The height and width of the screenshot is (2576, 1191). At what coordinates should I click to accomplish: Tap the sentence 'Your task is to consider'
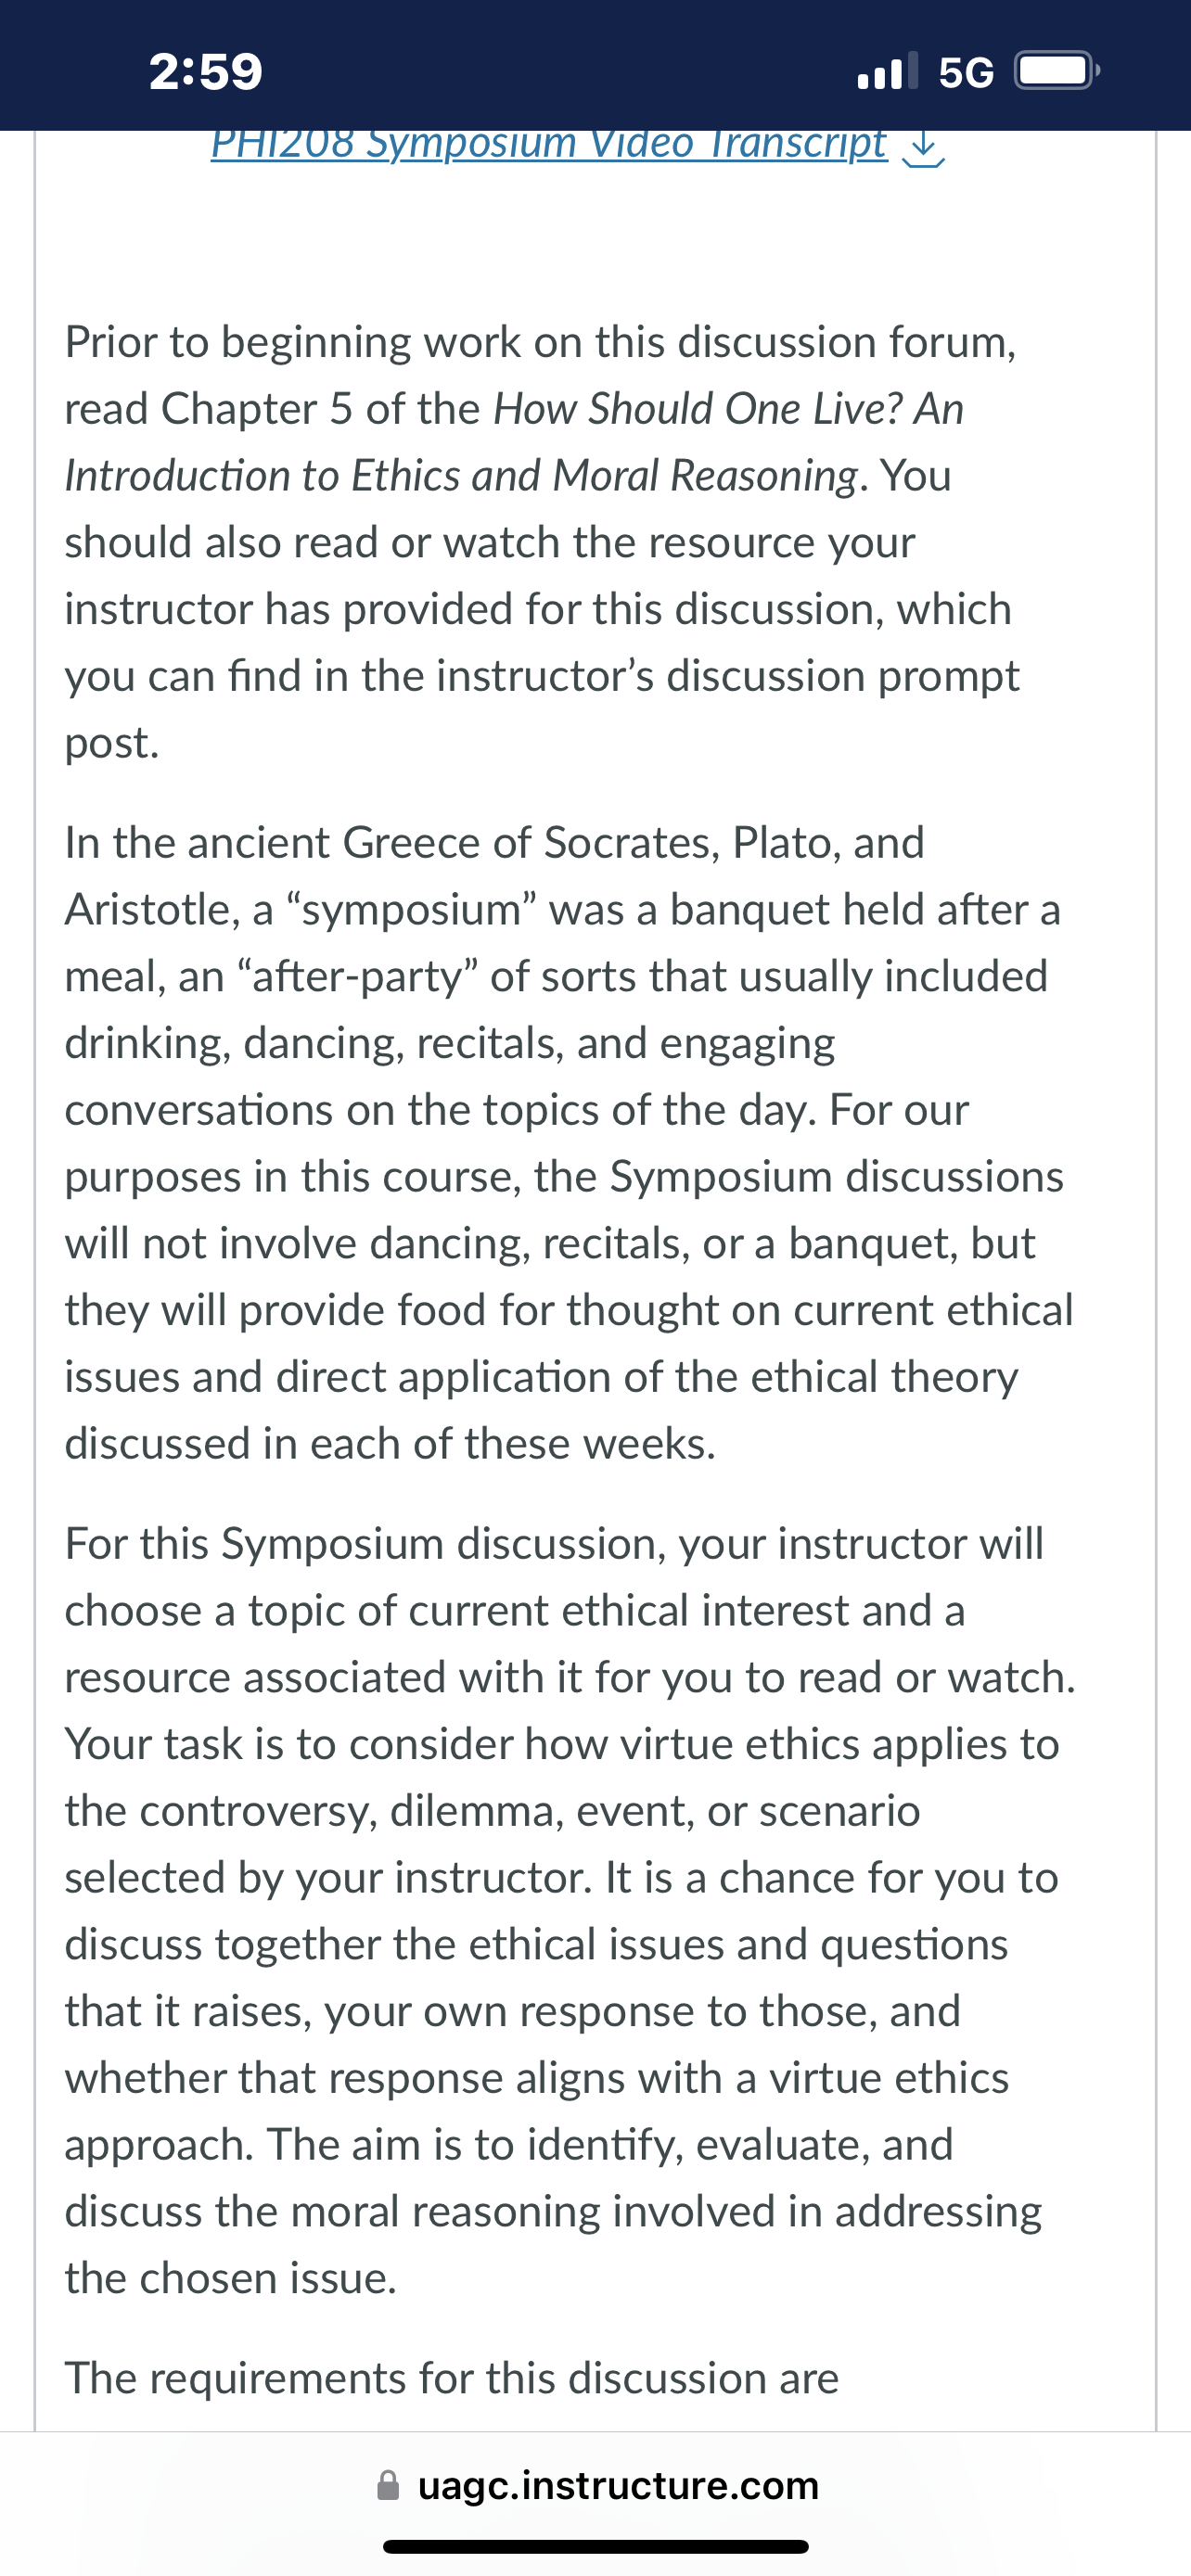pyautogui.click(x=562, y=1810)
